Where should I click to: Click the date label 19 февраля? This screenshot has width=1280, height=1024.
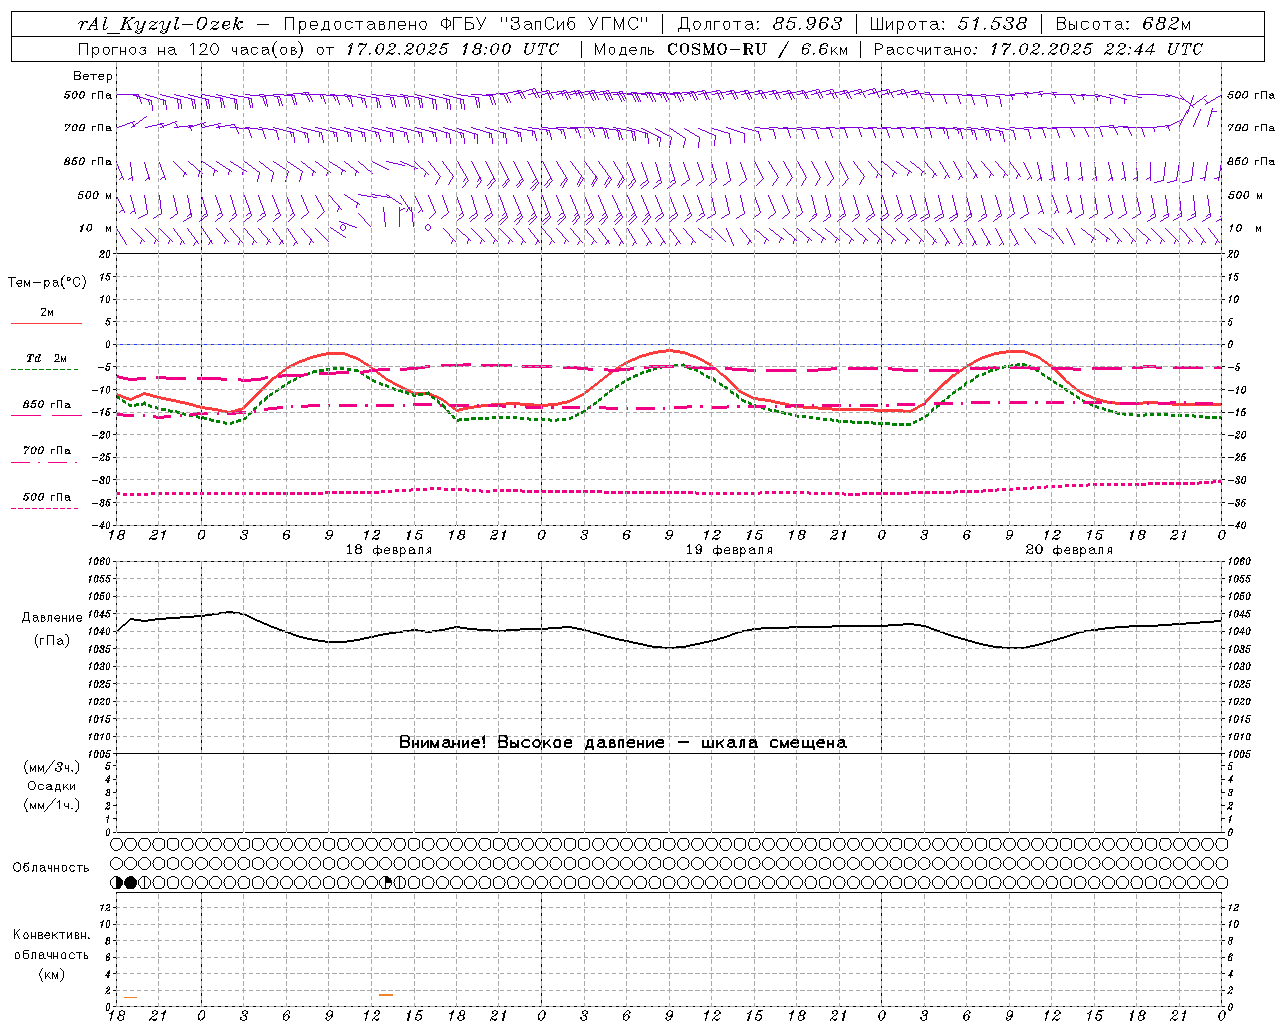tap(729, 550)
